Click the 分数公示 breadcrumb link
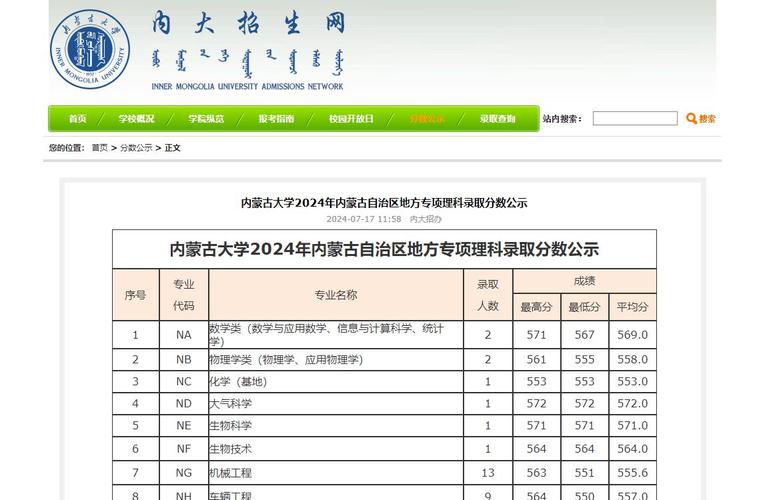This screenshot has height=500, width=767. pos(136,148)
